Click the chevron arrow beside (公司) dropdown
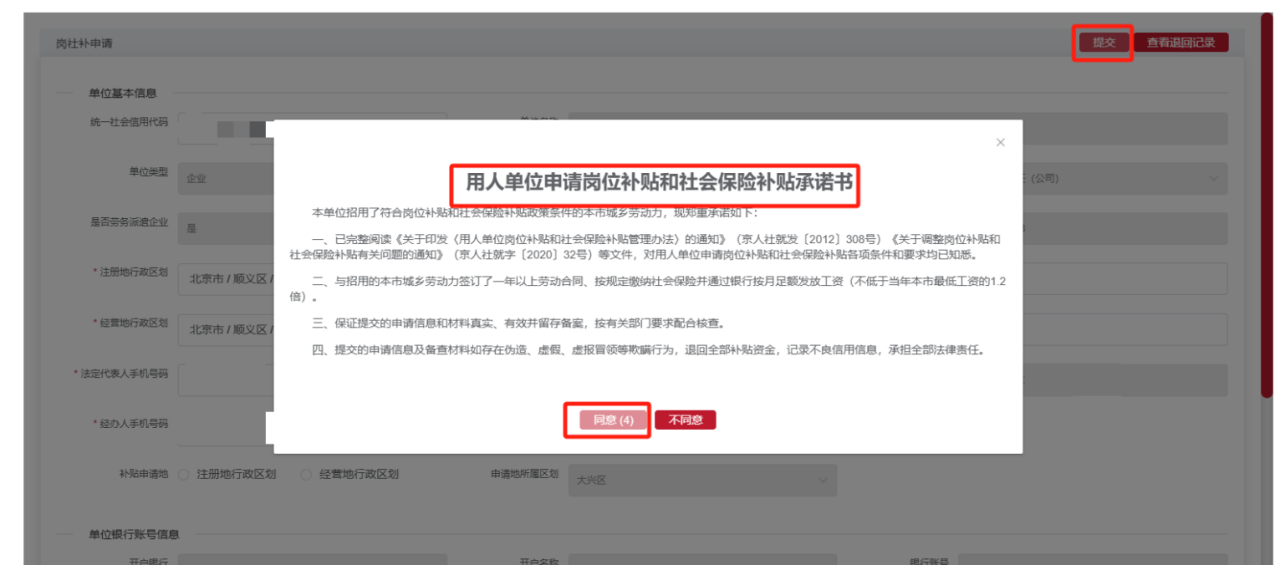The height and width of the screenshot is (565, 1280). pyautogui.click(x=1214, y=179)
